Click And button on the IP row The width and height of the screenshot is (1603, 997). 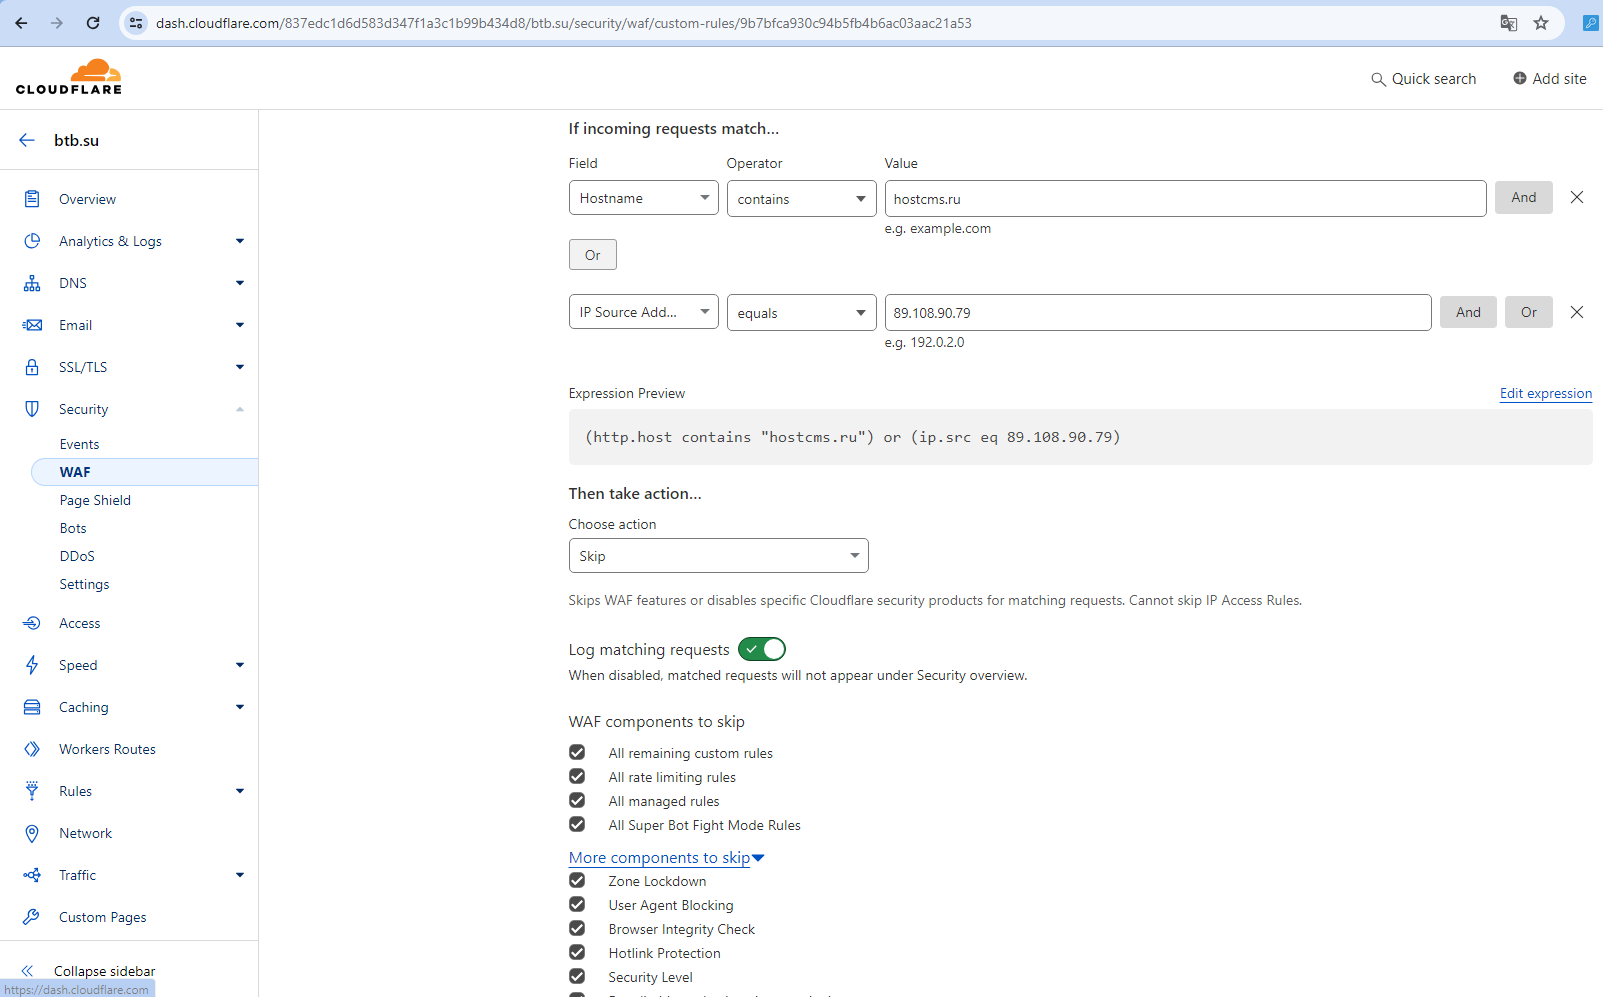1468,312
